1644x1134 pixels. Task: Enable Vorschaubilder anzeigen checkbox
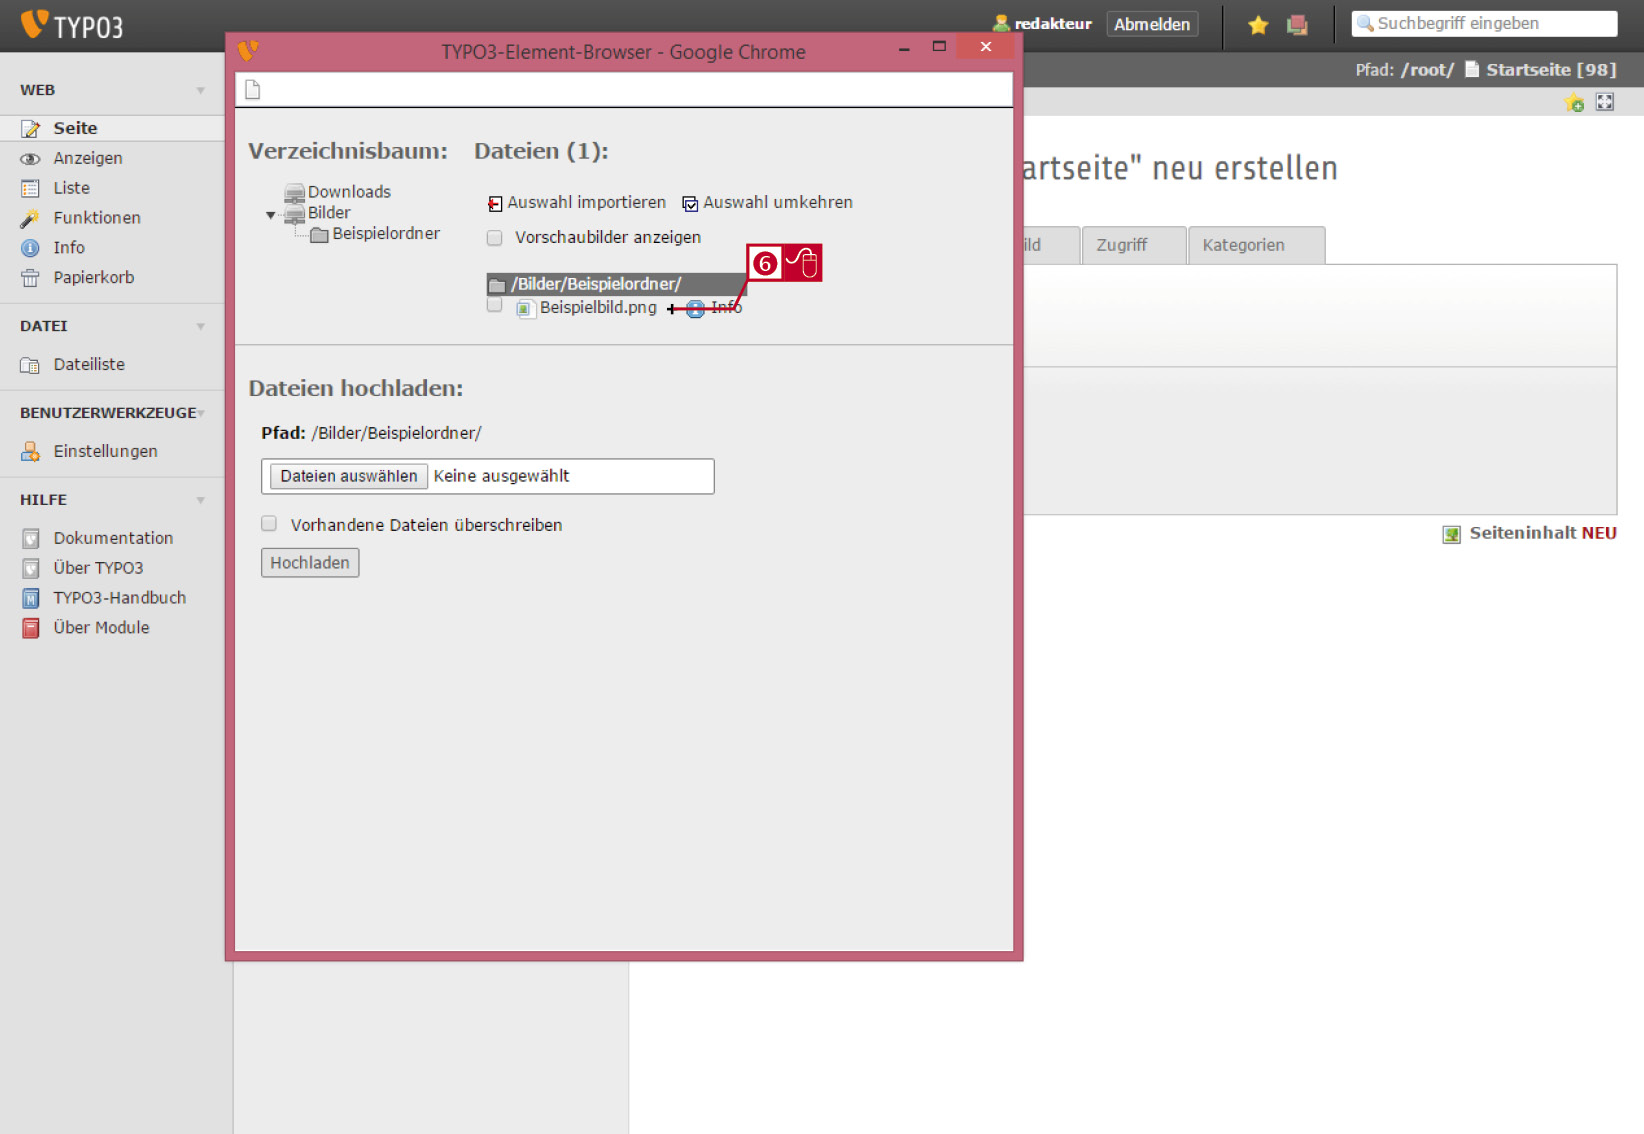[494, 238]
